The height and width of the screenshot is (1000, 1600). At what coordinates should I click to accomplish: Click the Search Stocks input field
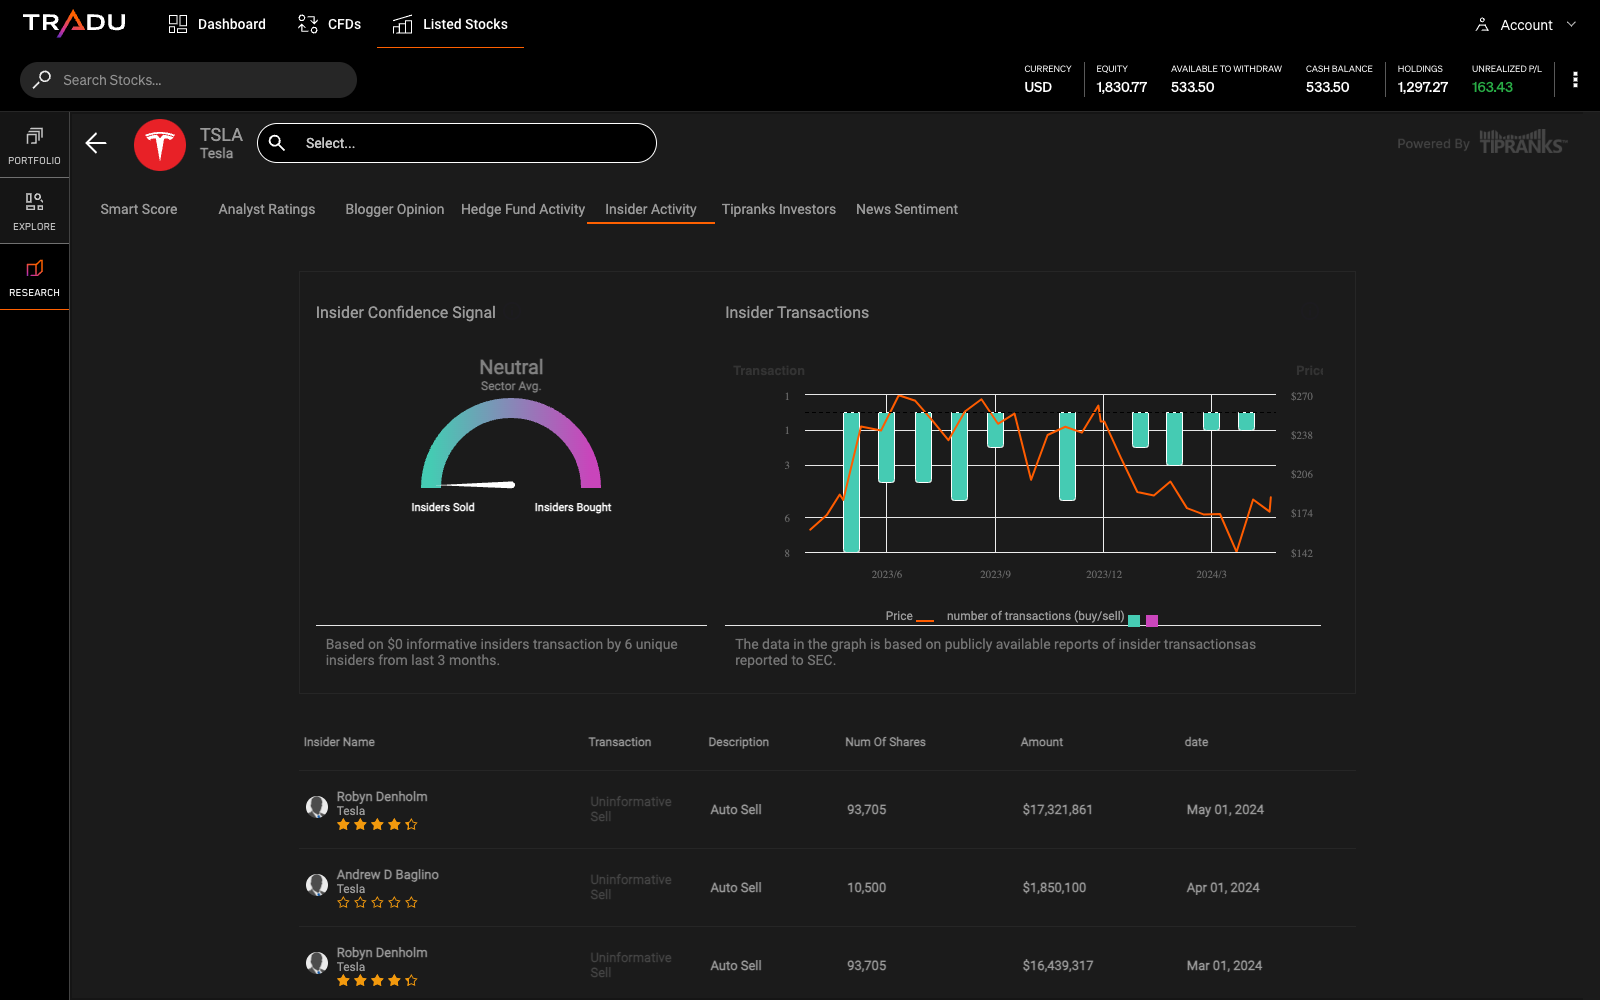[188, 80]
